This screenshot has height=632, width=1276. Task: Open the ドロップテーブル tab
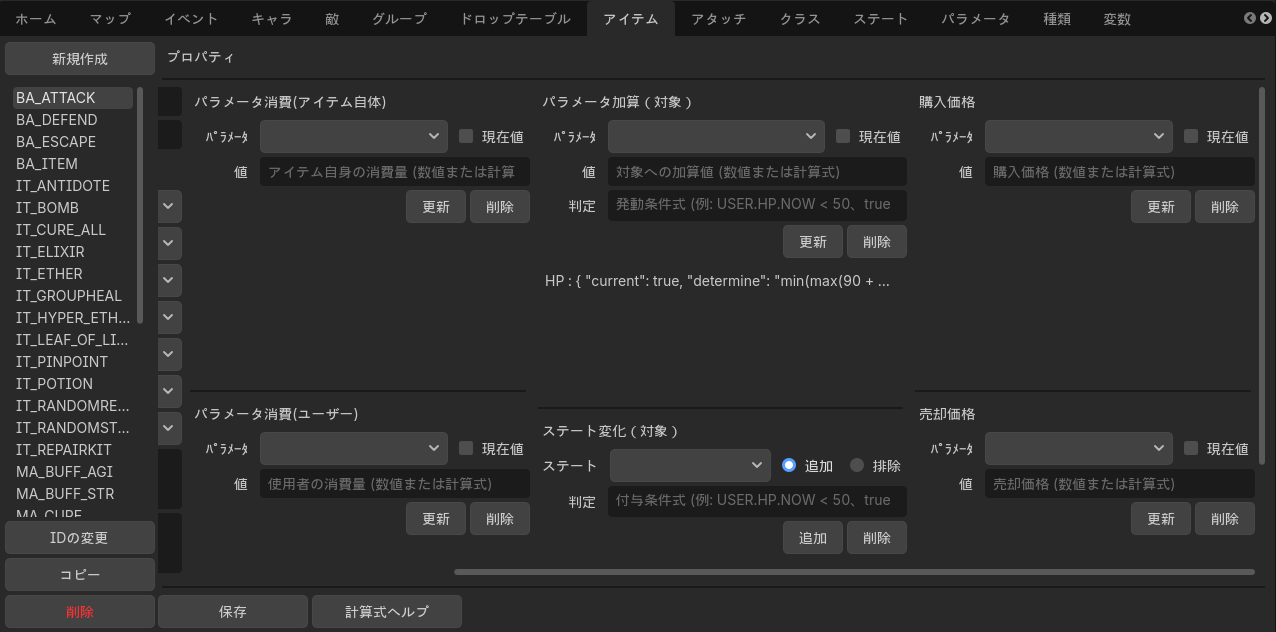pos(515,19)
